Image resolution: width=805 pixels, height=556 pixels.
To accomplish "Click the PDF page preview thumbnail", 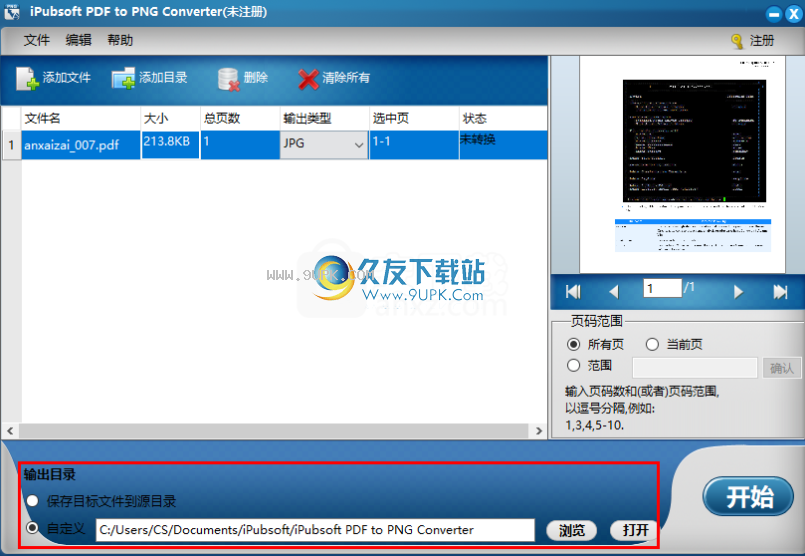I will coord(682,164).
